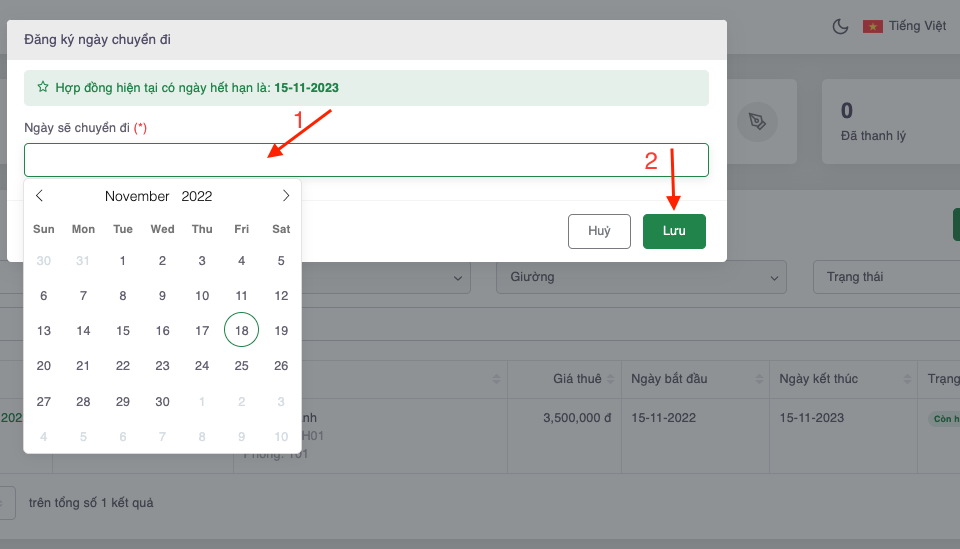Image resolution: width=960 pixels, height=549 pixels.
Task: Click the Vietnam flag language icon
Action: click(x=872, y=26)
